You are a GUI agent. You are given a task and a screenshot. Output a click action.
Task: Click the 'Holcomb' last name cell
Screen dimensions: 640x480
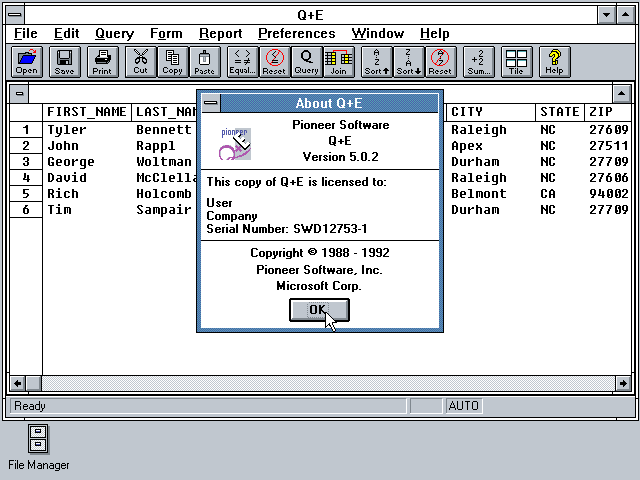pyautogui.click(x=164, y=193)
